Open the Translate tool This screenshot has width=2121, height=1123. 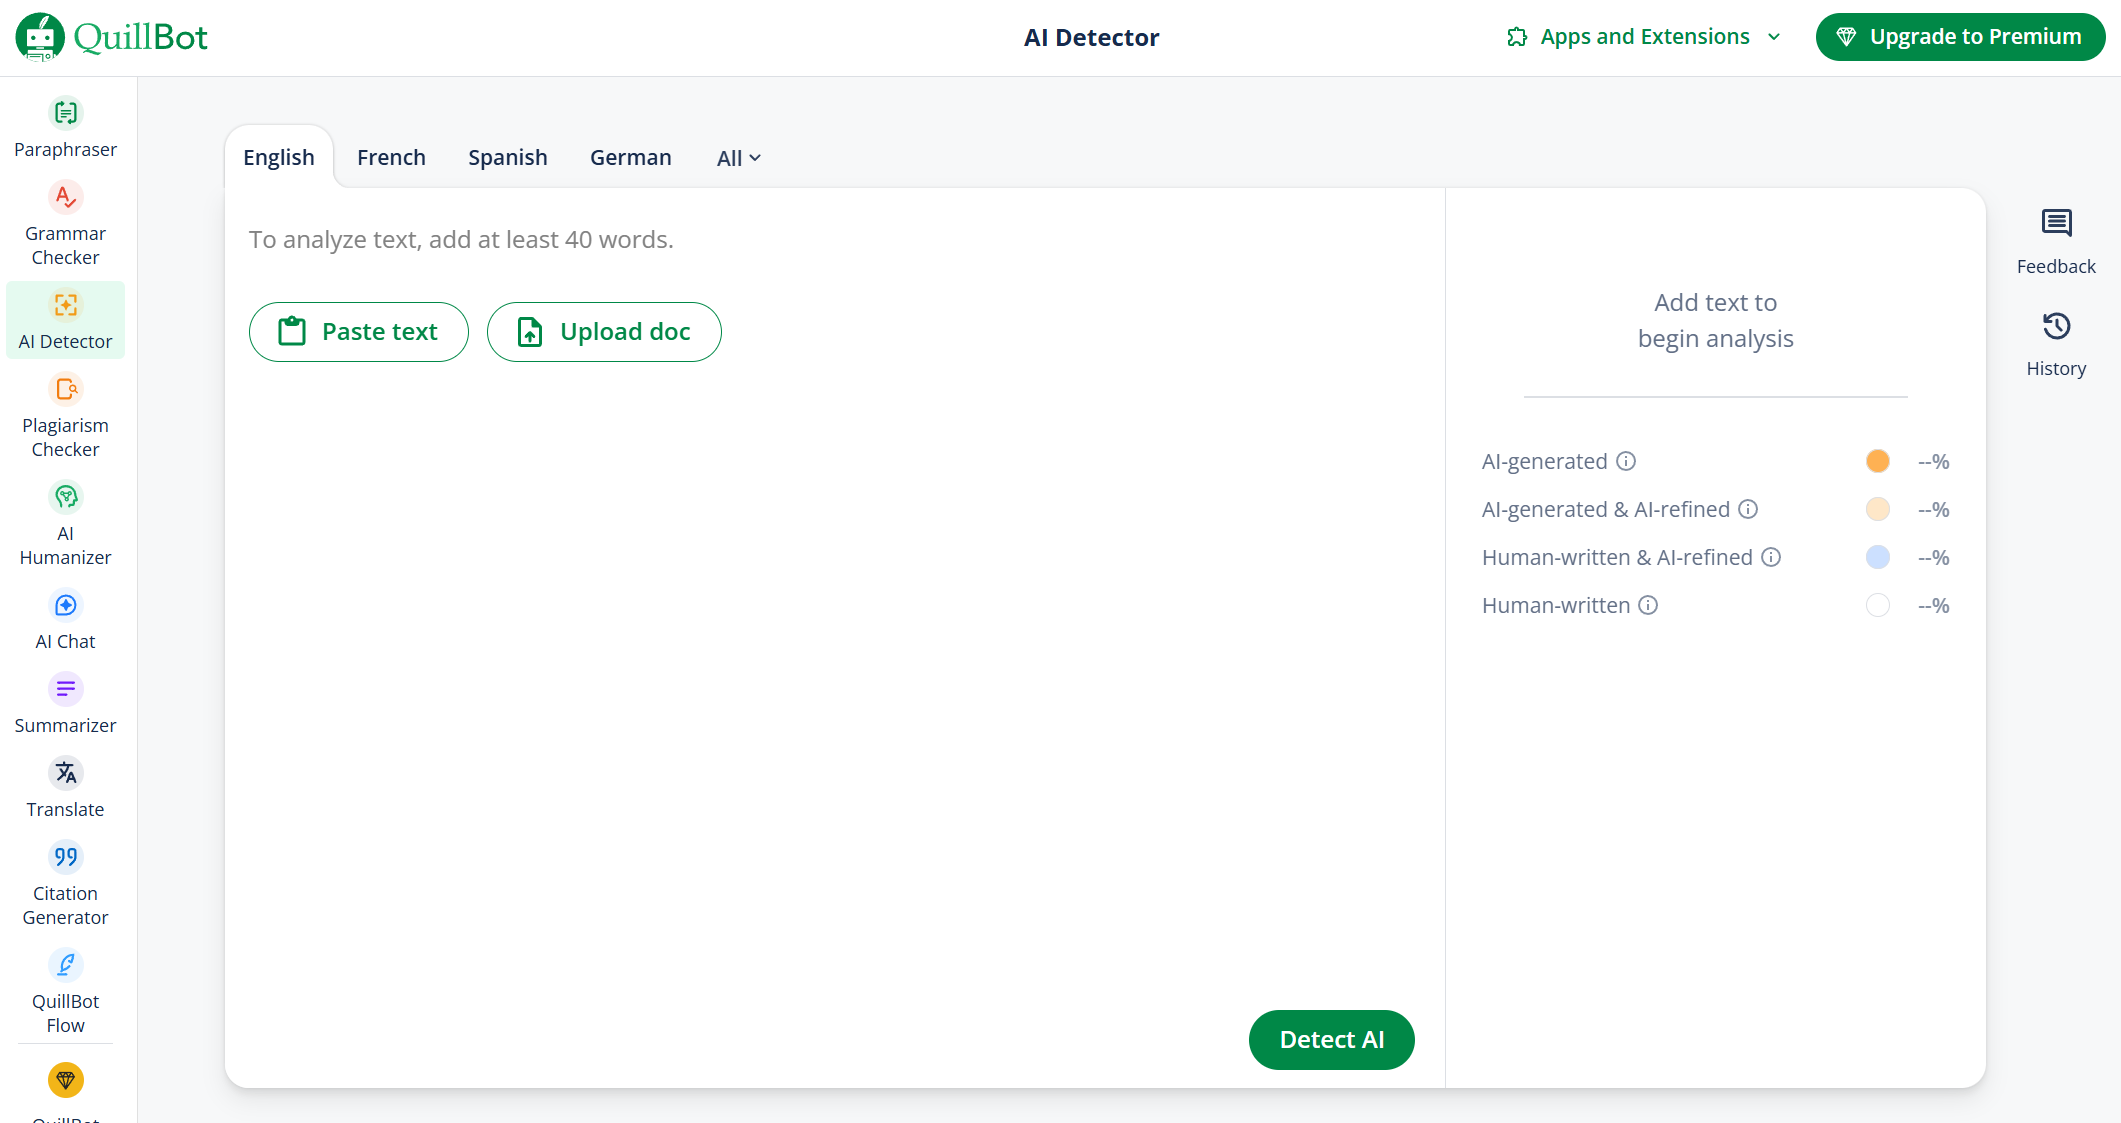click(65, 788)
